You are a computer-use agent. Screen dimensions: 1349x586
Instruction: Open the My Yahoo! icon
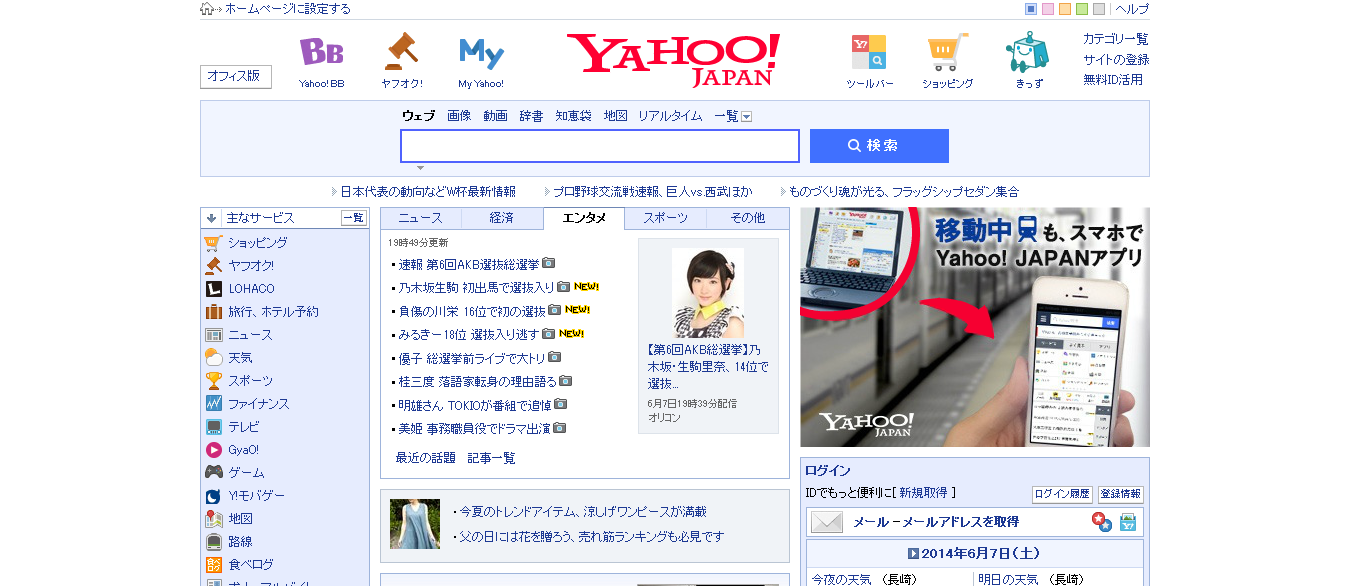tap(481, 53)
